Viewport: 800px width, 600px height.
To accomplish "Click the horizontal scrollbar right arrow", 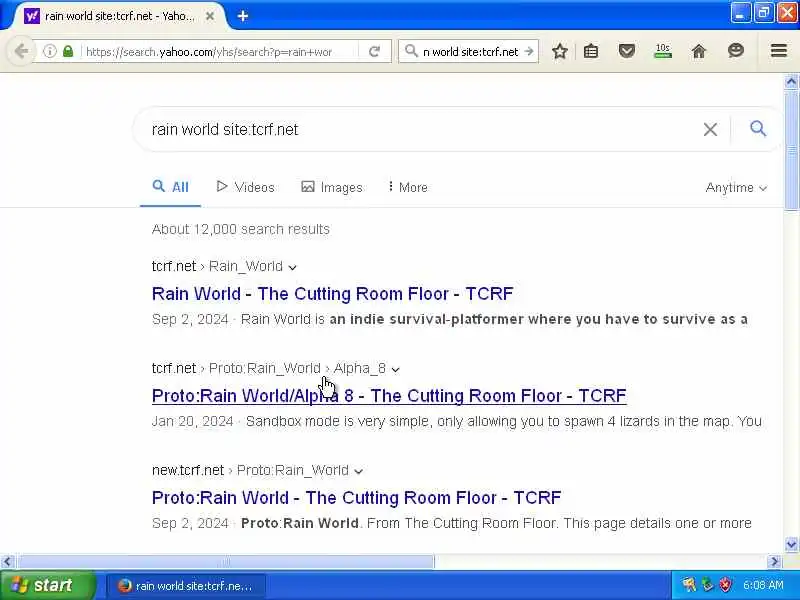I will [774, 562].
